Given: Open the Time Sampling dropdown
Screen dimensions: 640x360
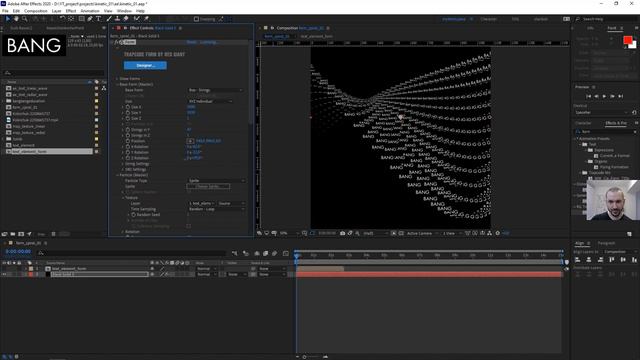Looking at the screenshot, I should pyautogui.click(x=216, y=209).
